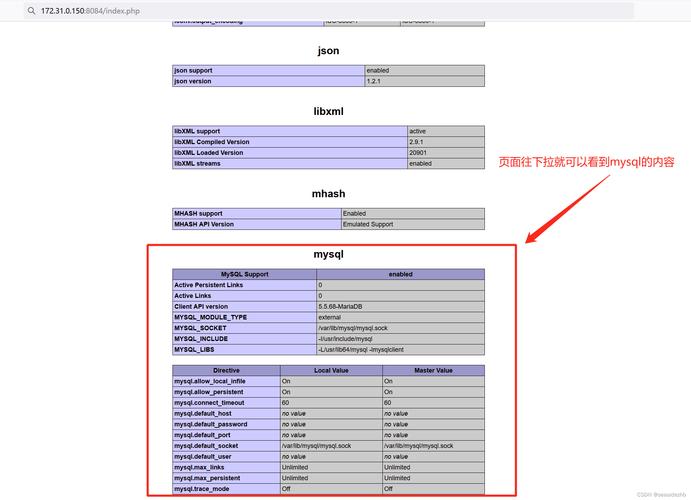The image size is (691, 500).
Task: Click the 'Local Value' column header
Action: pos(331,370)
